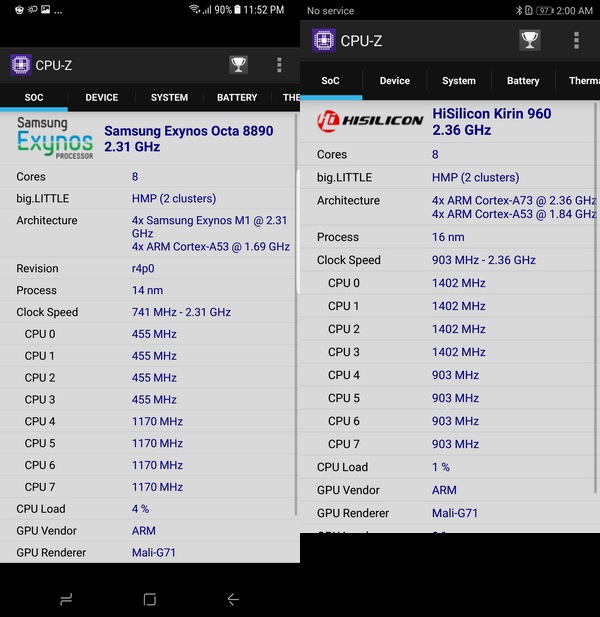Tap the CPU 4 row showing 1170 MHz

[x=148, y=421]
